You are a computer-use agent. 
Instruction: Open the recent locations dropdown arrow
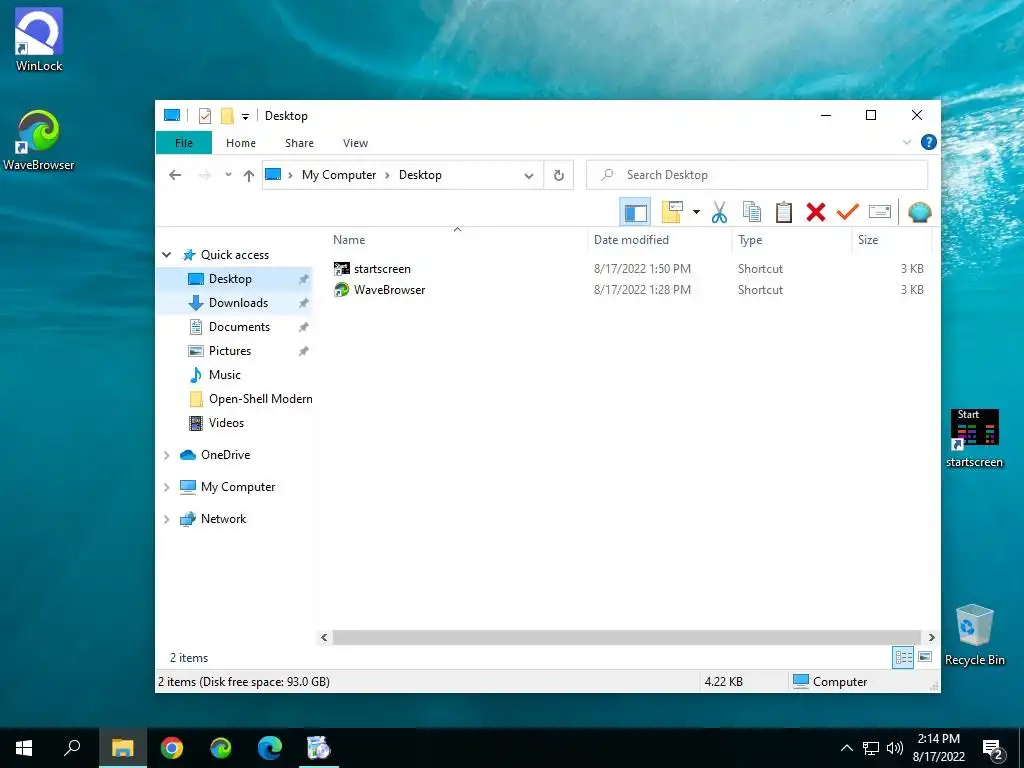point(228,175)
